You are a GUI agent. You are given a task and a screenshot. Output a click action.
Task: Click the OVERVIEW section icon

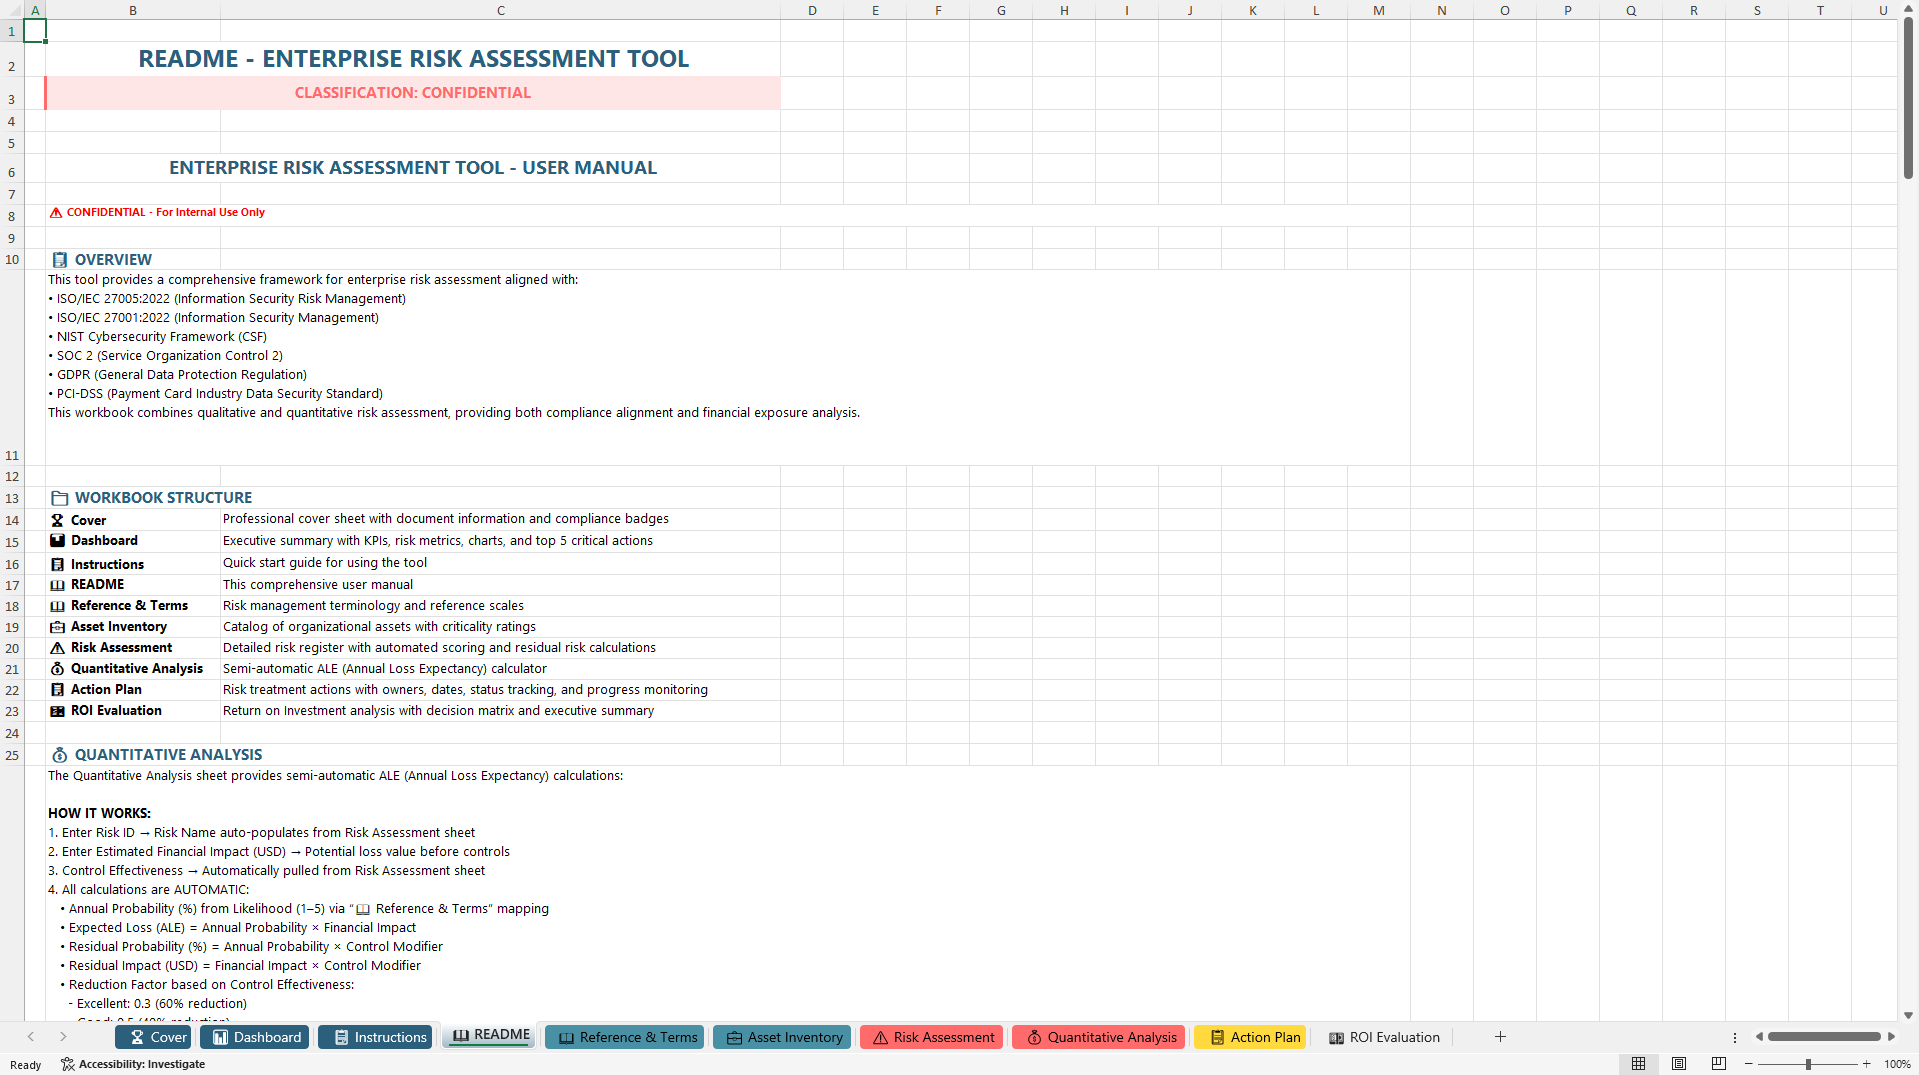coord(60,260)
